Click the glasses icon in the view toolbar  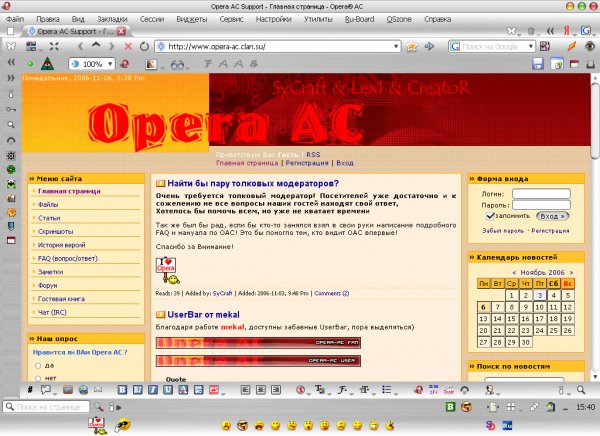coord(177,64)
